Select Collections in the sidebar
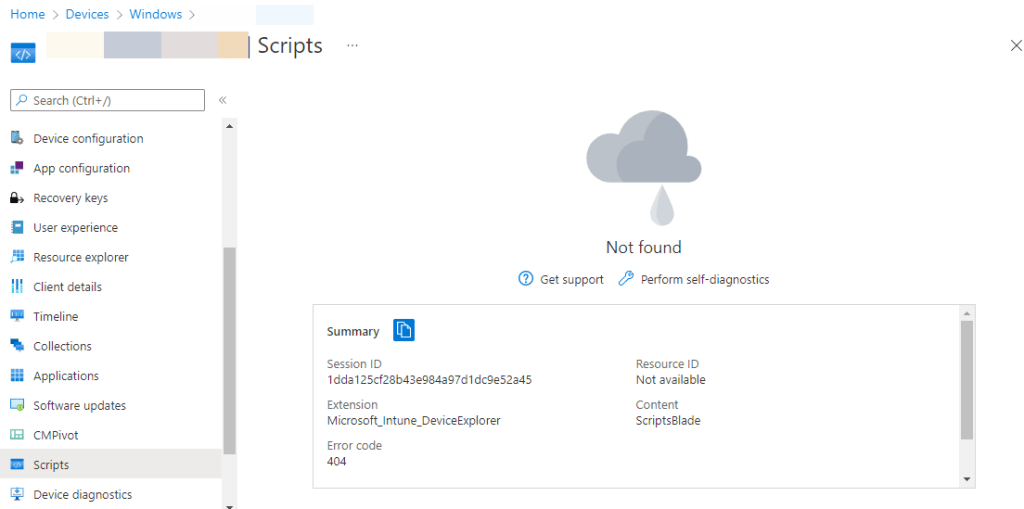The image size is (1024, 509). tap(62, 346)
